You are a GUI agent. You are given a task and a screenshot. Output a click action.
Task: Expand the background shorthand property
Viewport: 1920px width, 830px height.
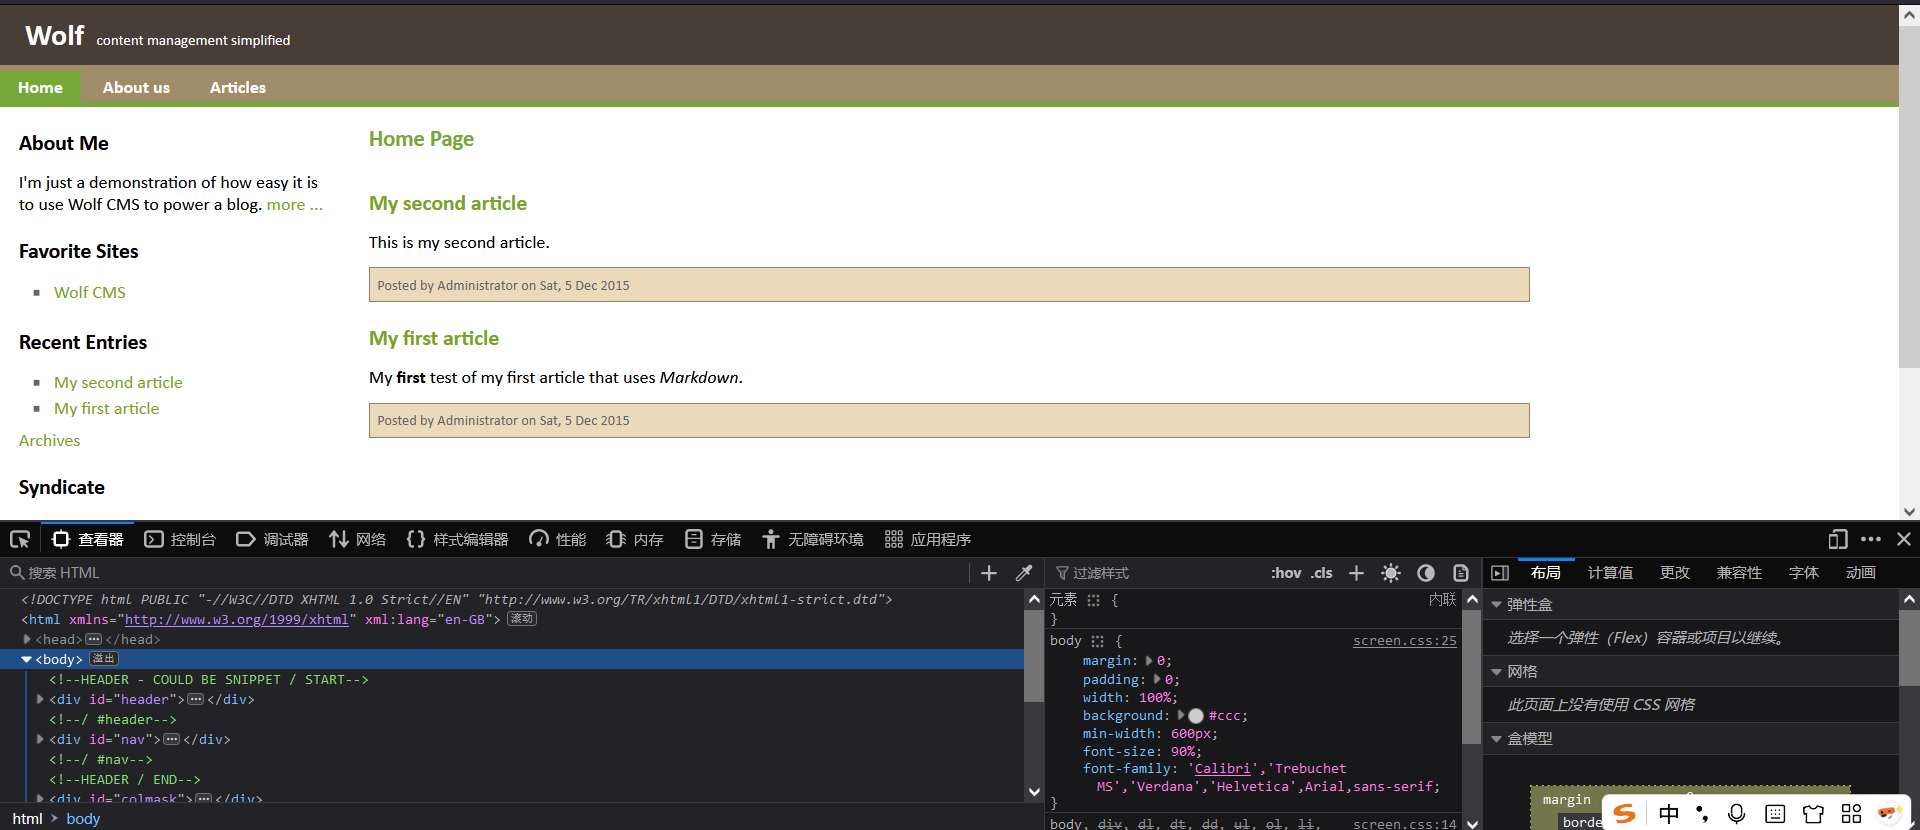(x=1181, y=716)
